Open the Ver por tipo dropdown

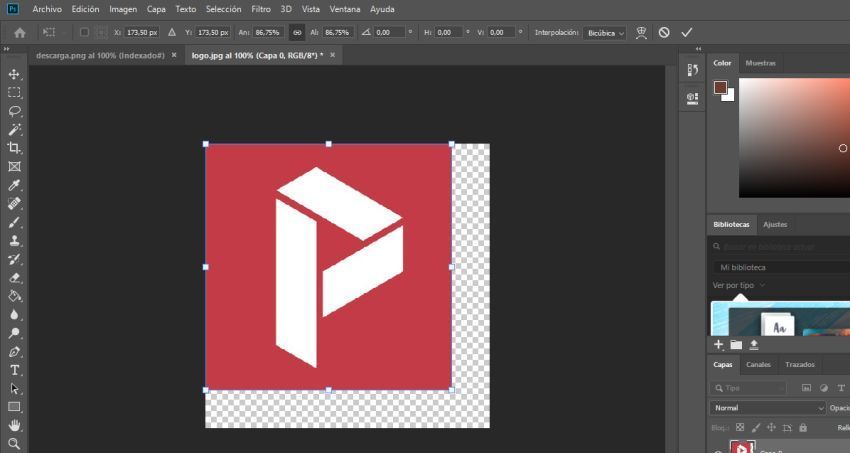[x=739, y=285]
